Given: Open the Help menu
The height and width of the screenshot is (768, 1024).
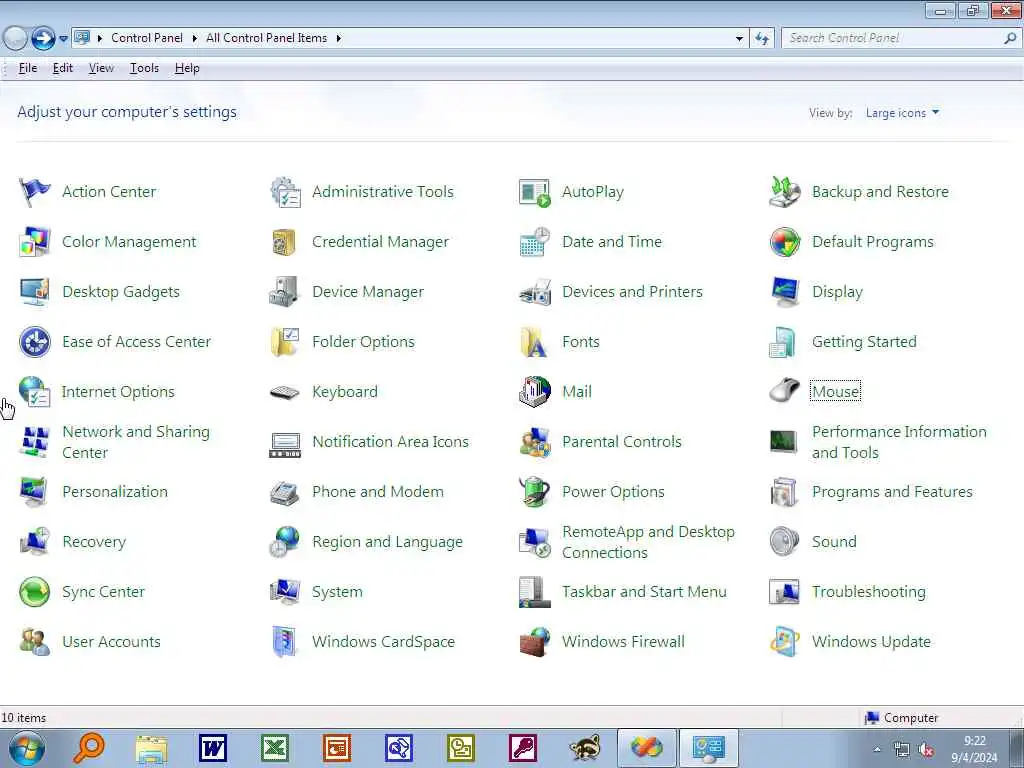Looking at the screenshot, I should (x=187, y=68).
